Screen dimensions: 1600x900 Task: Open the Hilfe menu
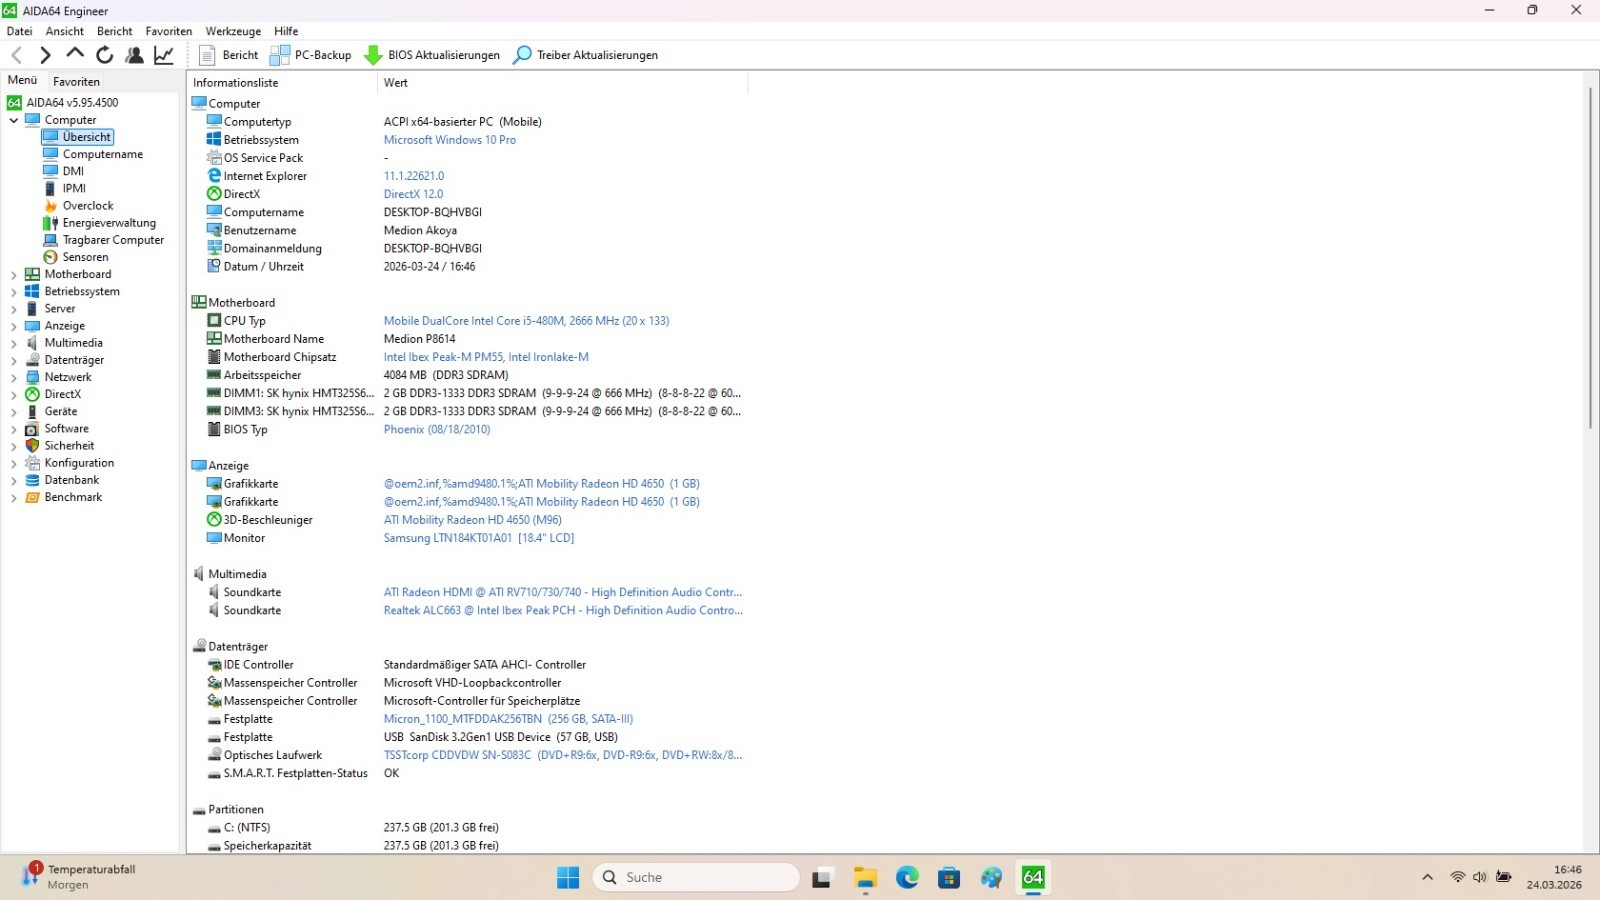[286, 31]
